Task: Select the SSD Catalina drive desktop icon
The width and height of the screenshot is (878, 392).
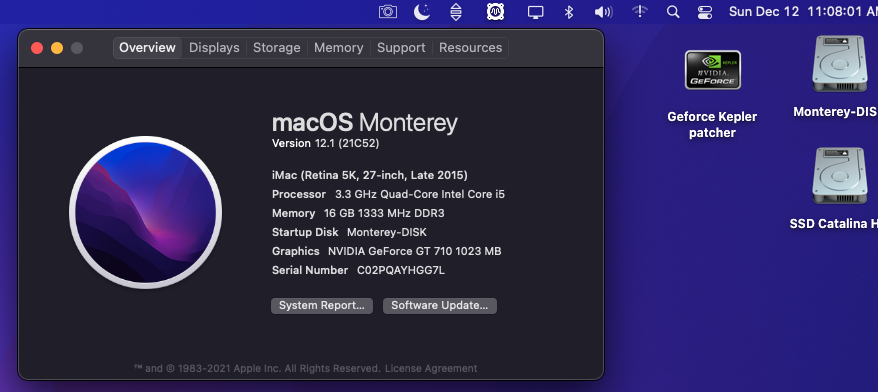Action: (839, 176)
